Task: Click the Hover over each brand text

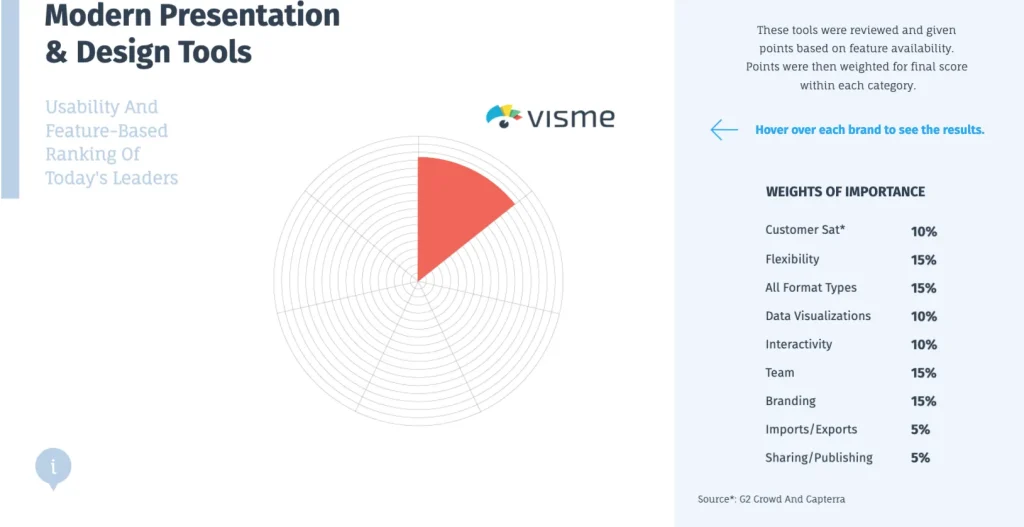Action: click(869, 130)
